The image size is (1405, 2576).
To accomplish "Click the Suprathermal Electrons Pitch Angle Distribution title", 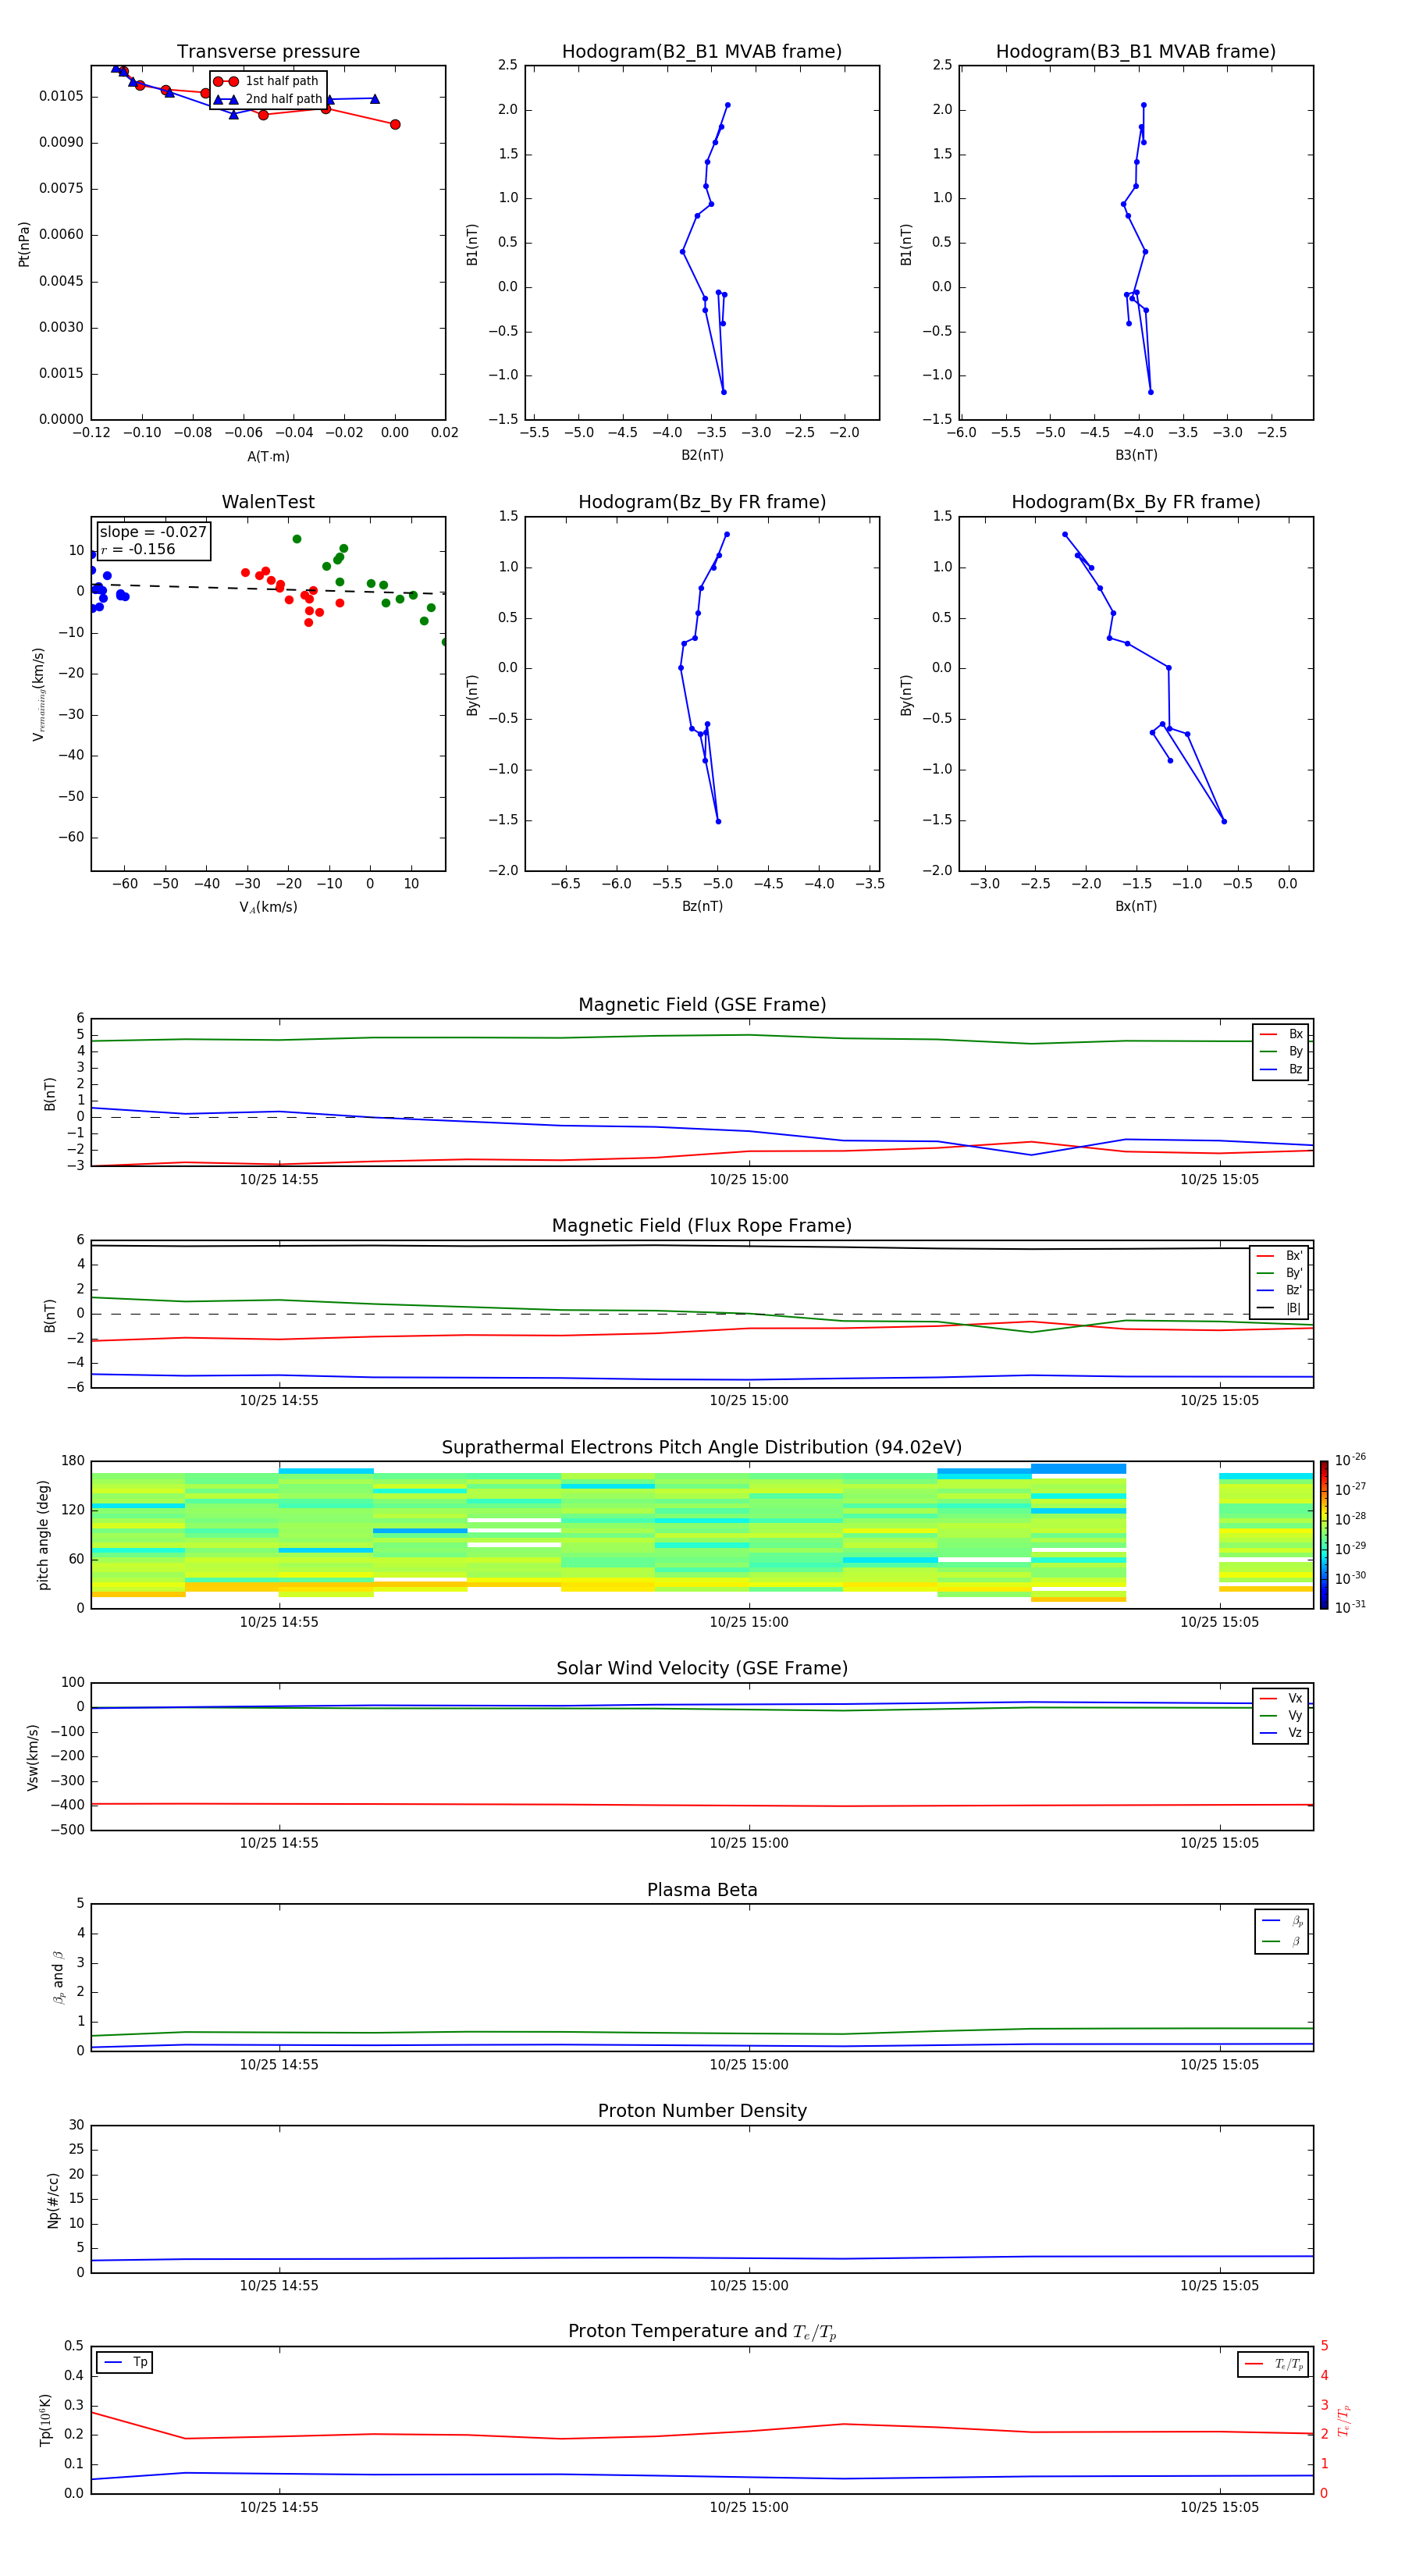I will pos(702,1448).
